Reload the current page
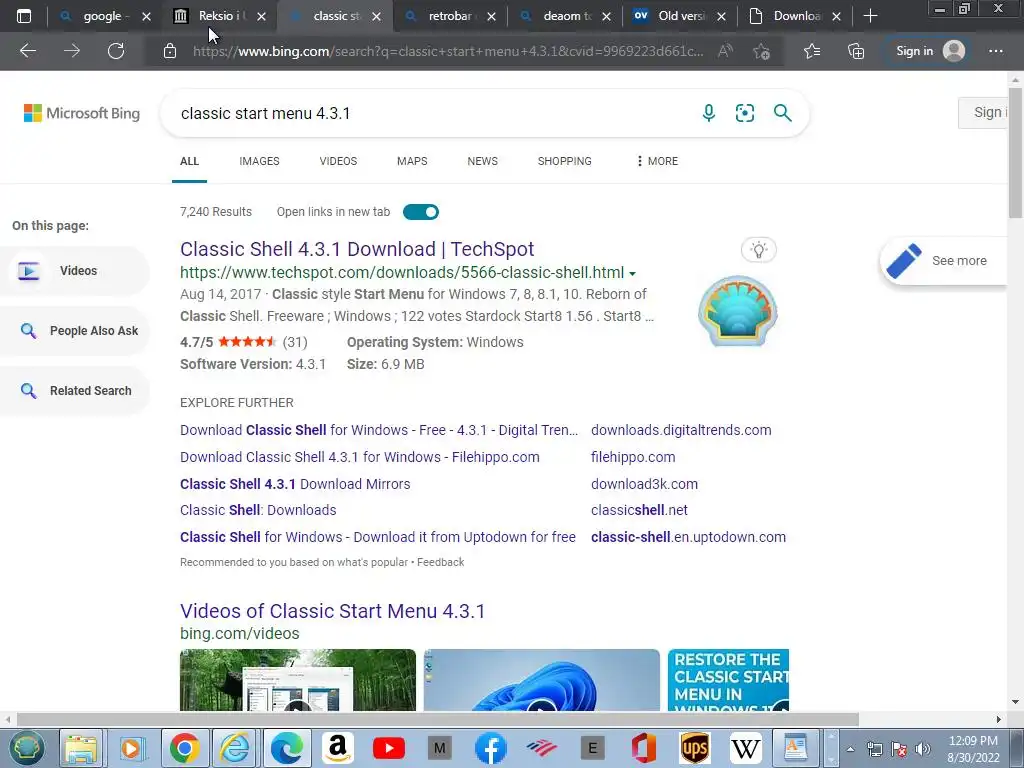Viewport: 1024px width, 768px height. (116, 51)
